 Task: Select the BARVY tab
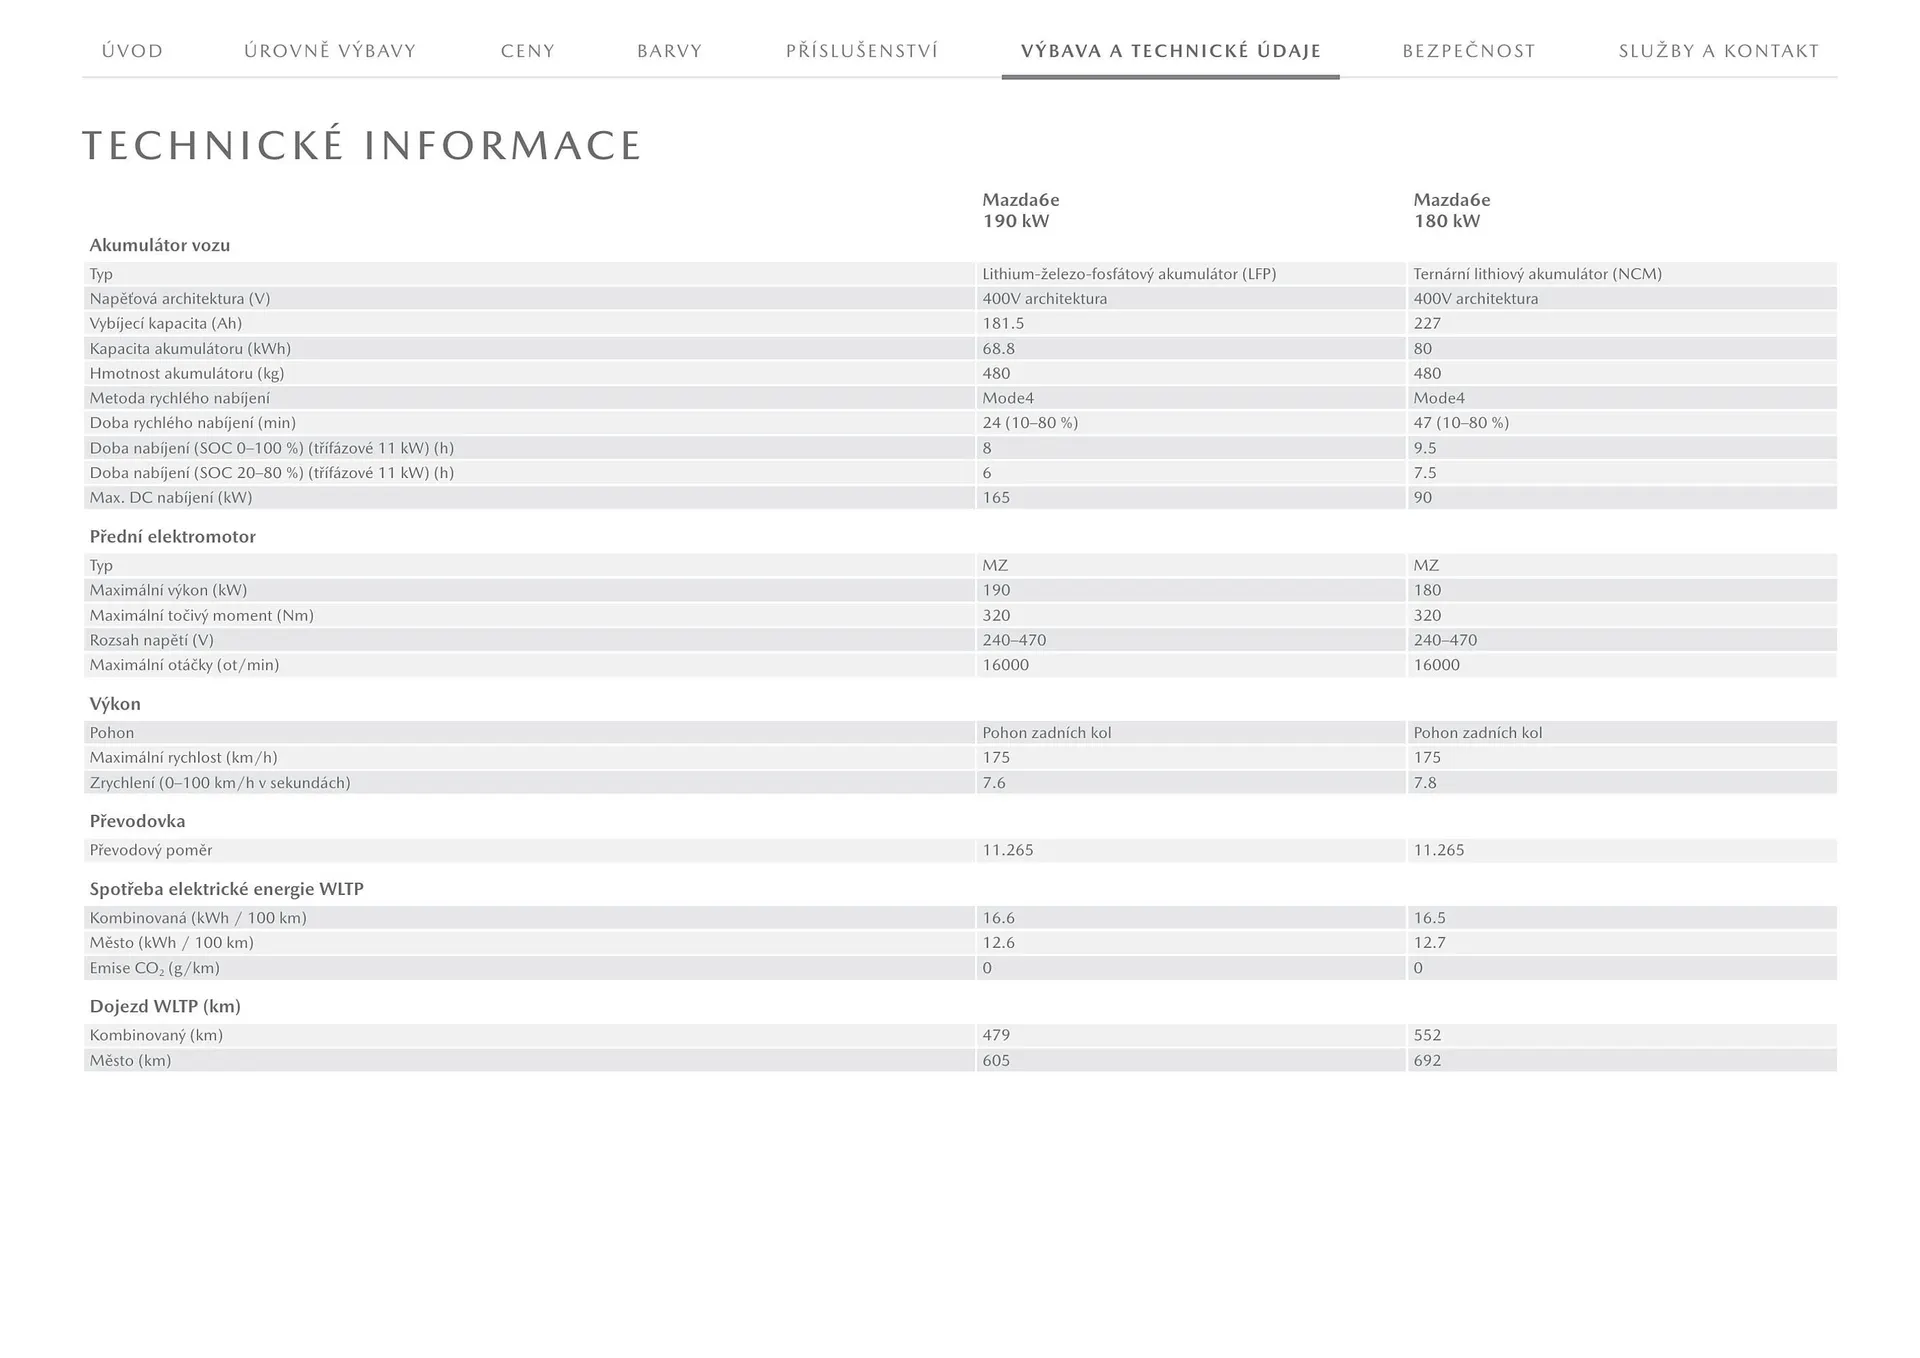tap(669, 51)
